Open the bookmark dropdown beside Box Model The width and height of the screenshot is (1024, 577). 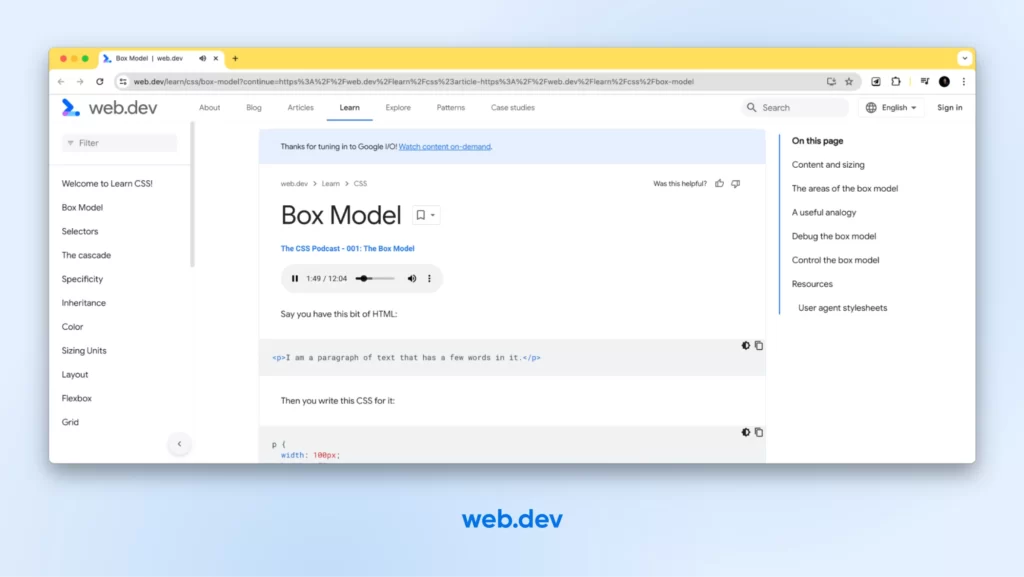coord(426,215)
